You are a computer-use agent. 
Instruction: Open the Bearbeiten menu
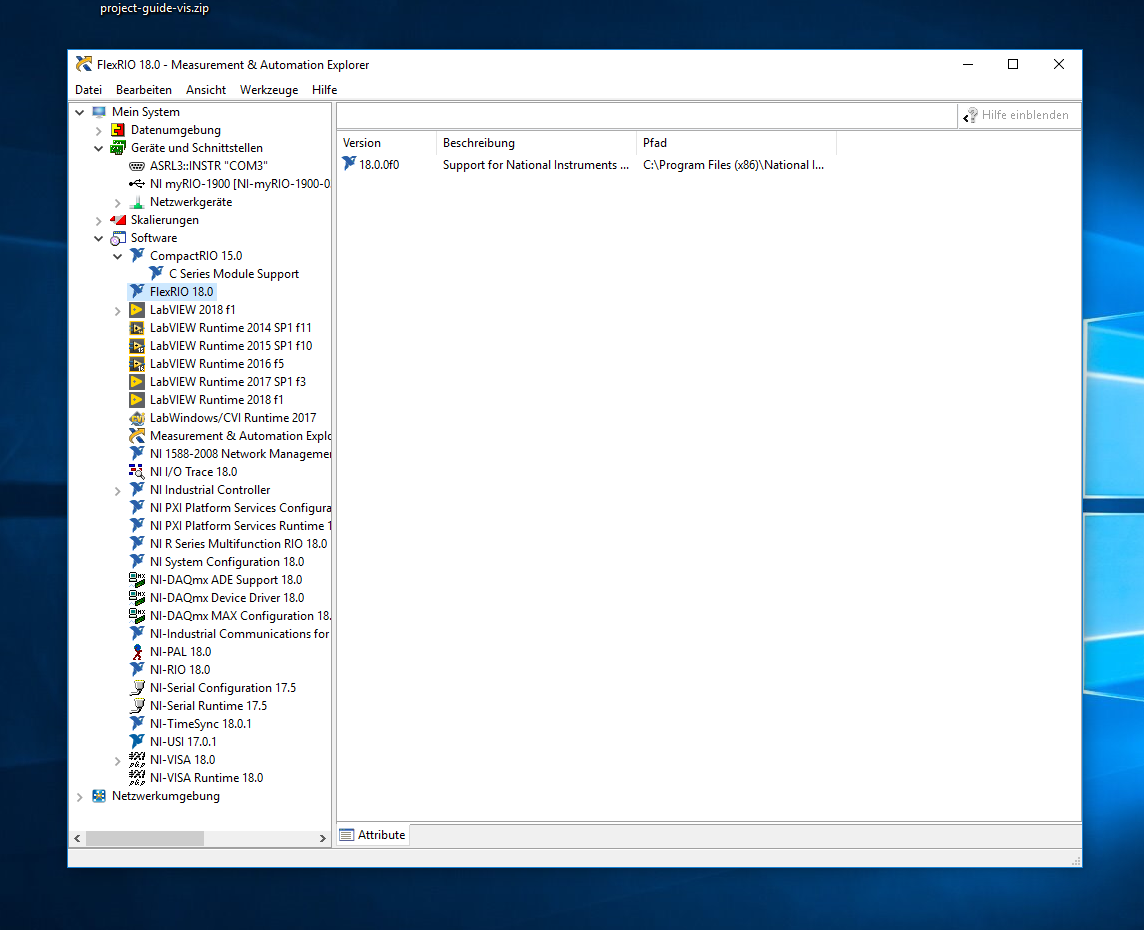tap(144, 90)
